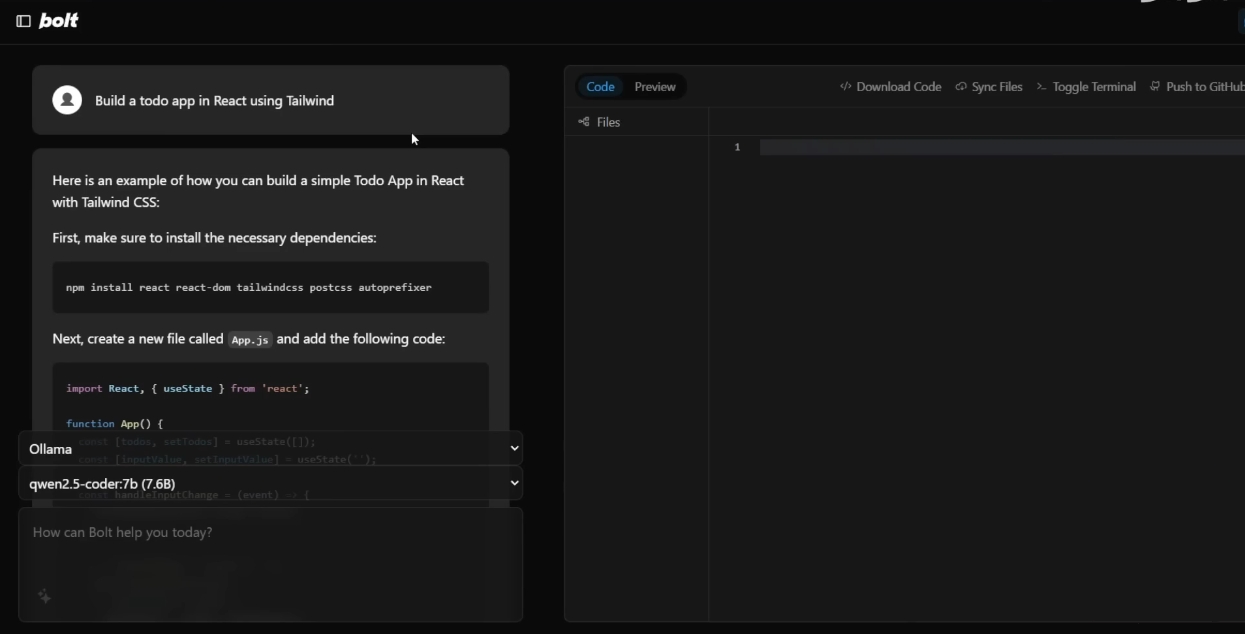Push to GitHub from the toolbar
Viewport: 1245px width, 634px height.
tap(1197, 87)
